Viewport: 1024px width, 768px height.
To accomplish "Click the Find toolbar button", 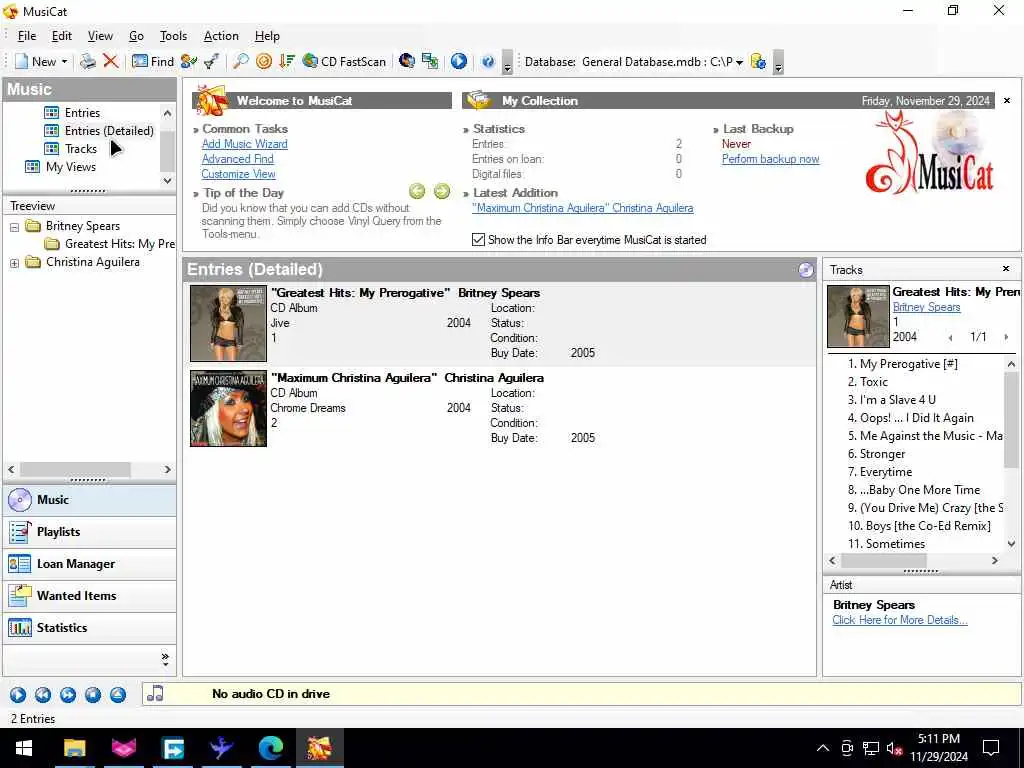I will tap(153, 61).
